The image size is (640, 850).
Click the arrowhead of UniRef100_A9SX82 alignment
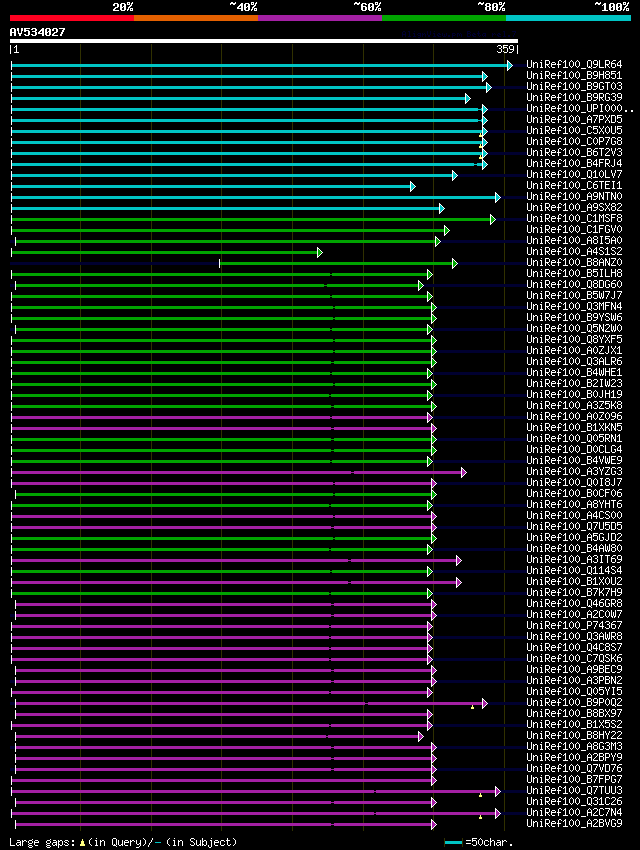(442, 209)
